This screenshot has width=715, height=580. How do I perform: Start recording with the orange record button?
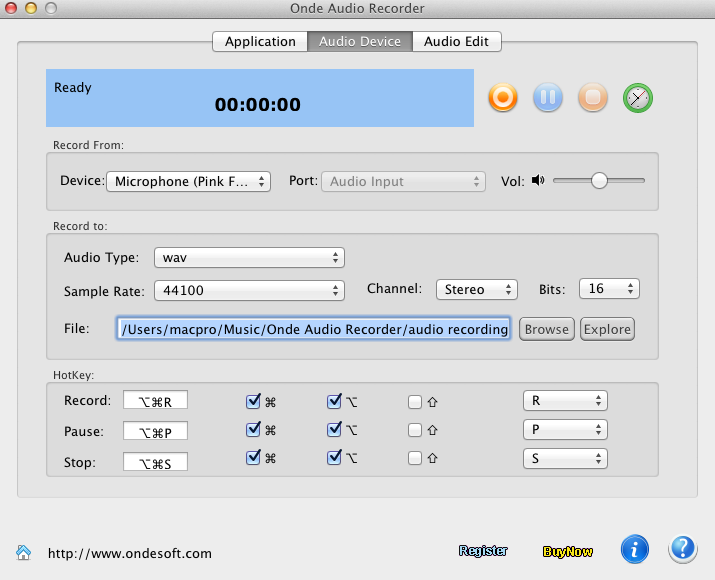click(503, 98)
